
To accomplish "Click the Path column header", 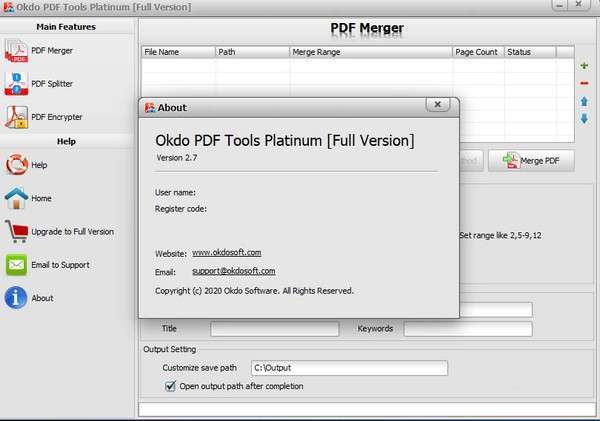I will (252, 52).
